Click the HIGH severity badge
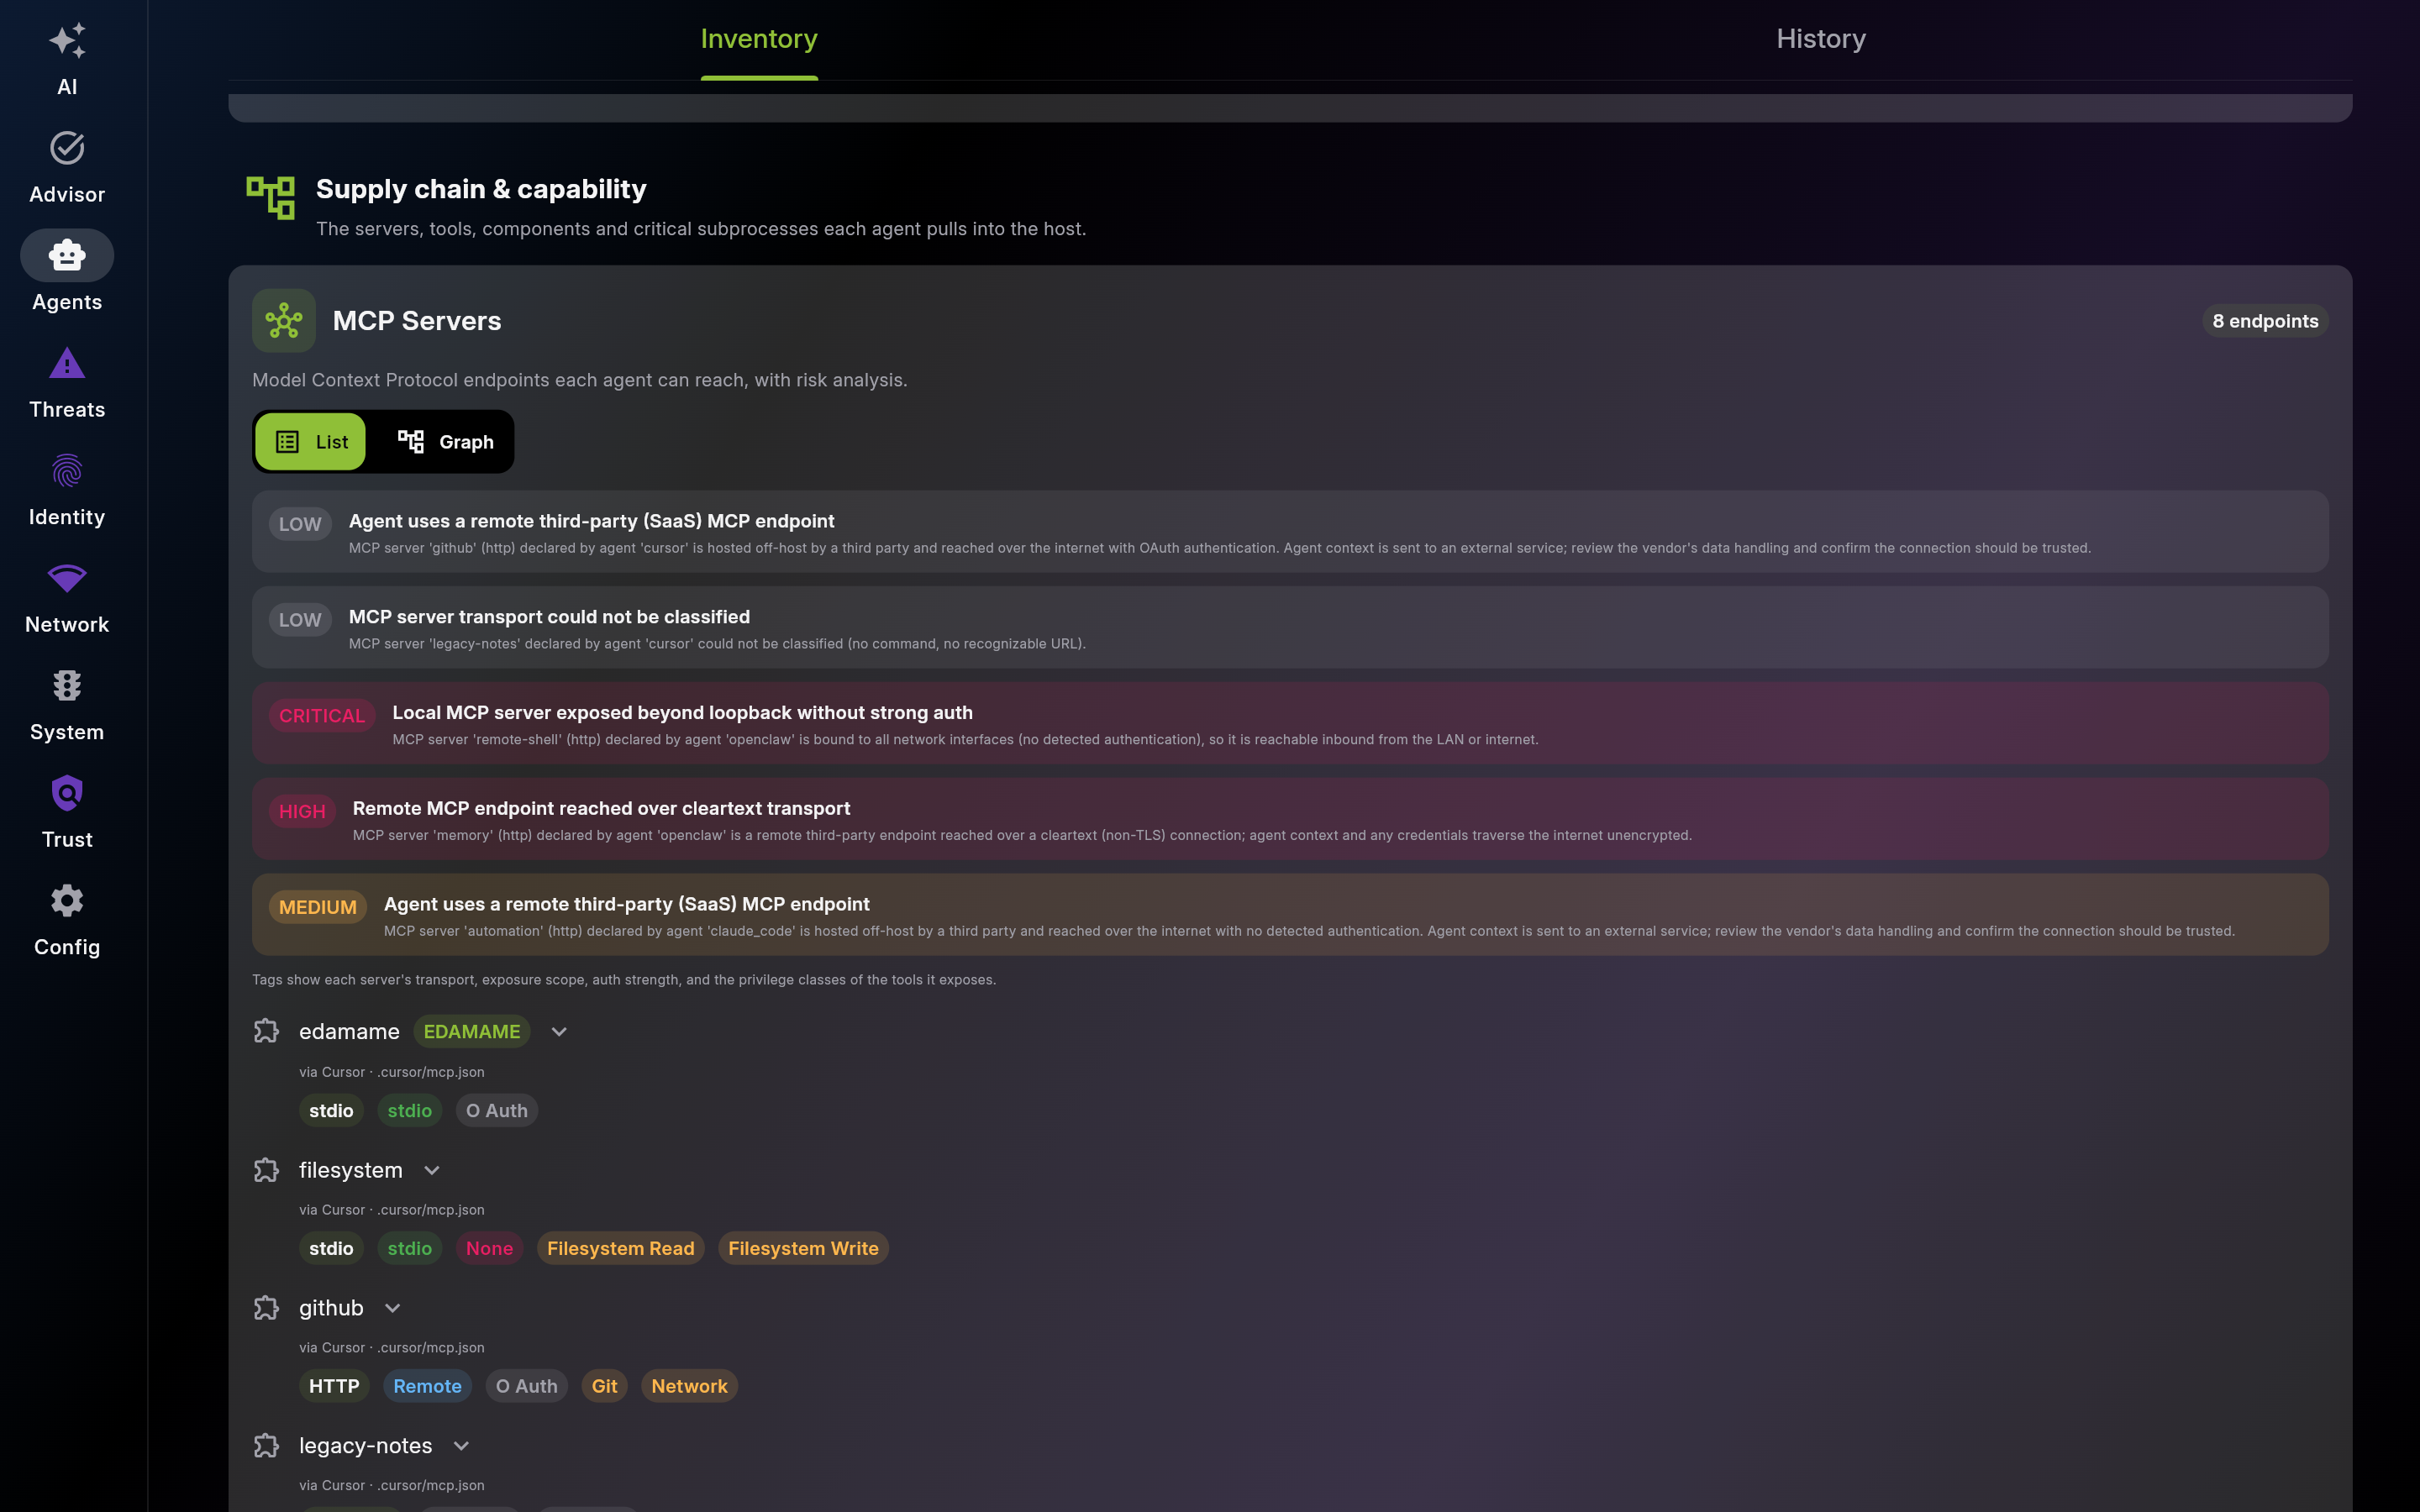The image size is (2420, 1512). pos(302,812)
